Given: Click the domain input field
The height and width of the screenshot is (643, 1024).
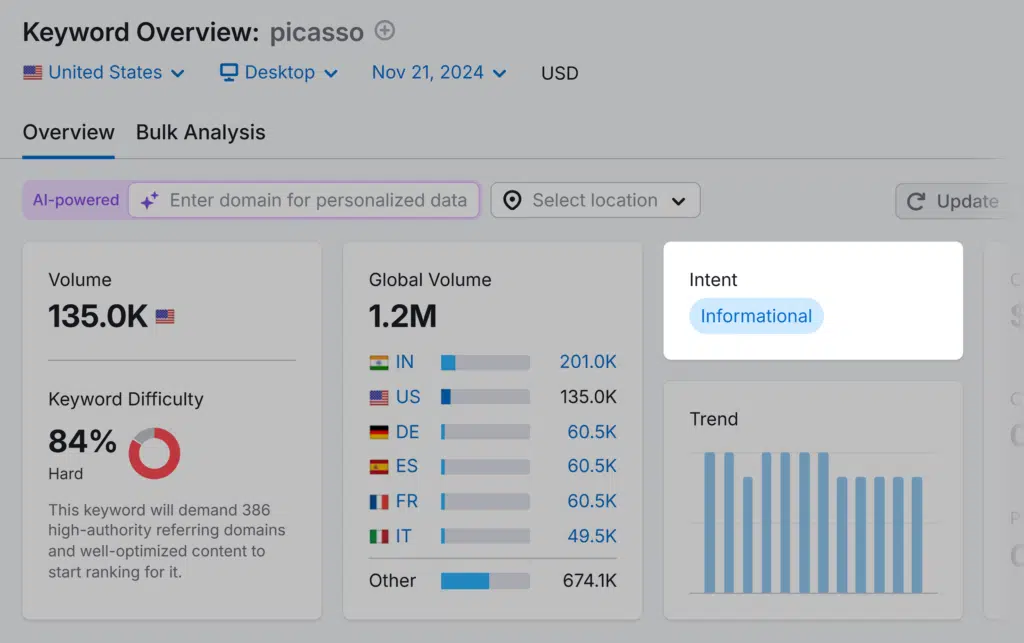Looking at the screenshot, I should (x=318, y=201).
